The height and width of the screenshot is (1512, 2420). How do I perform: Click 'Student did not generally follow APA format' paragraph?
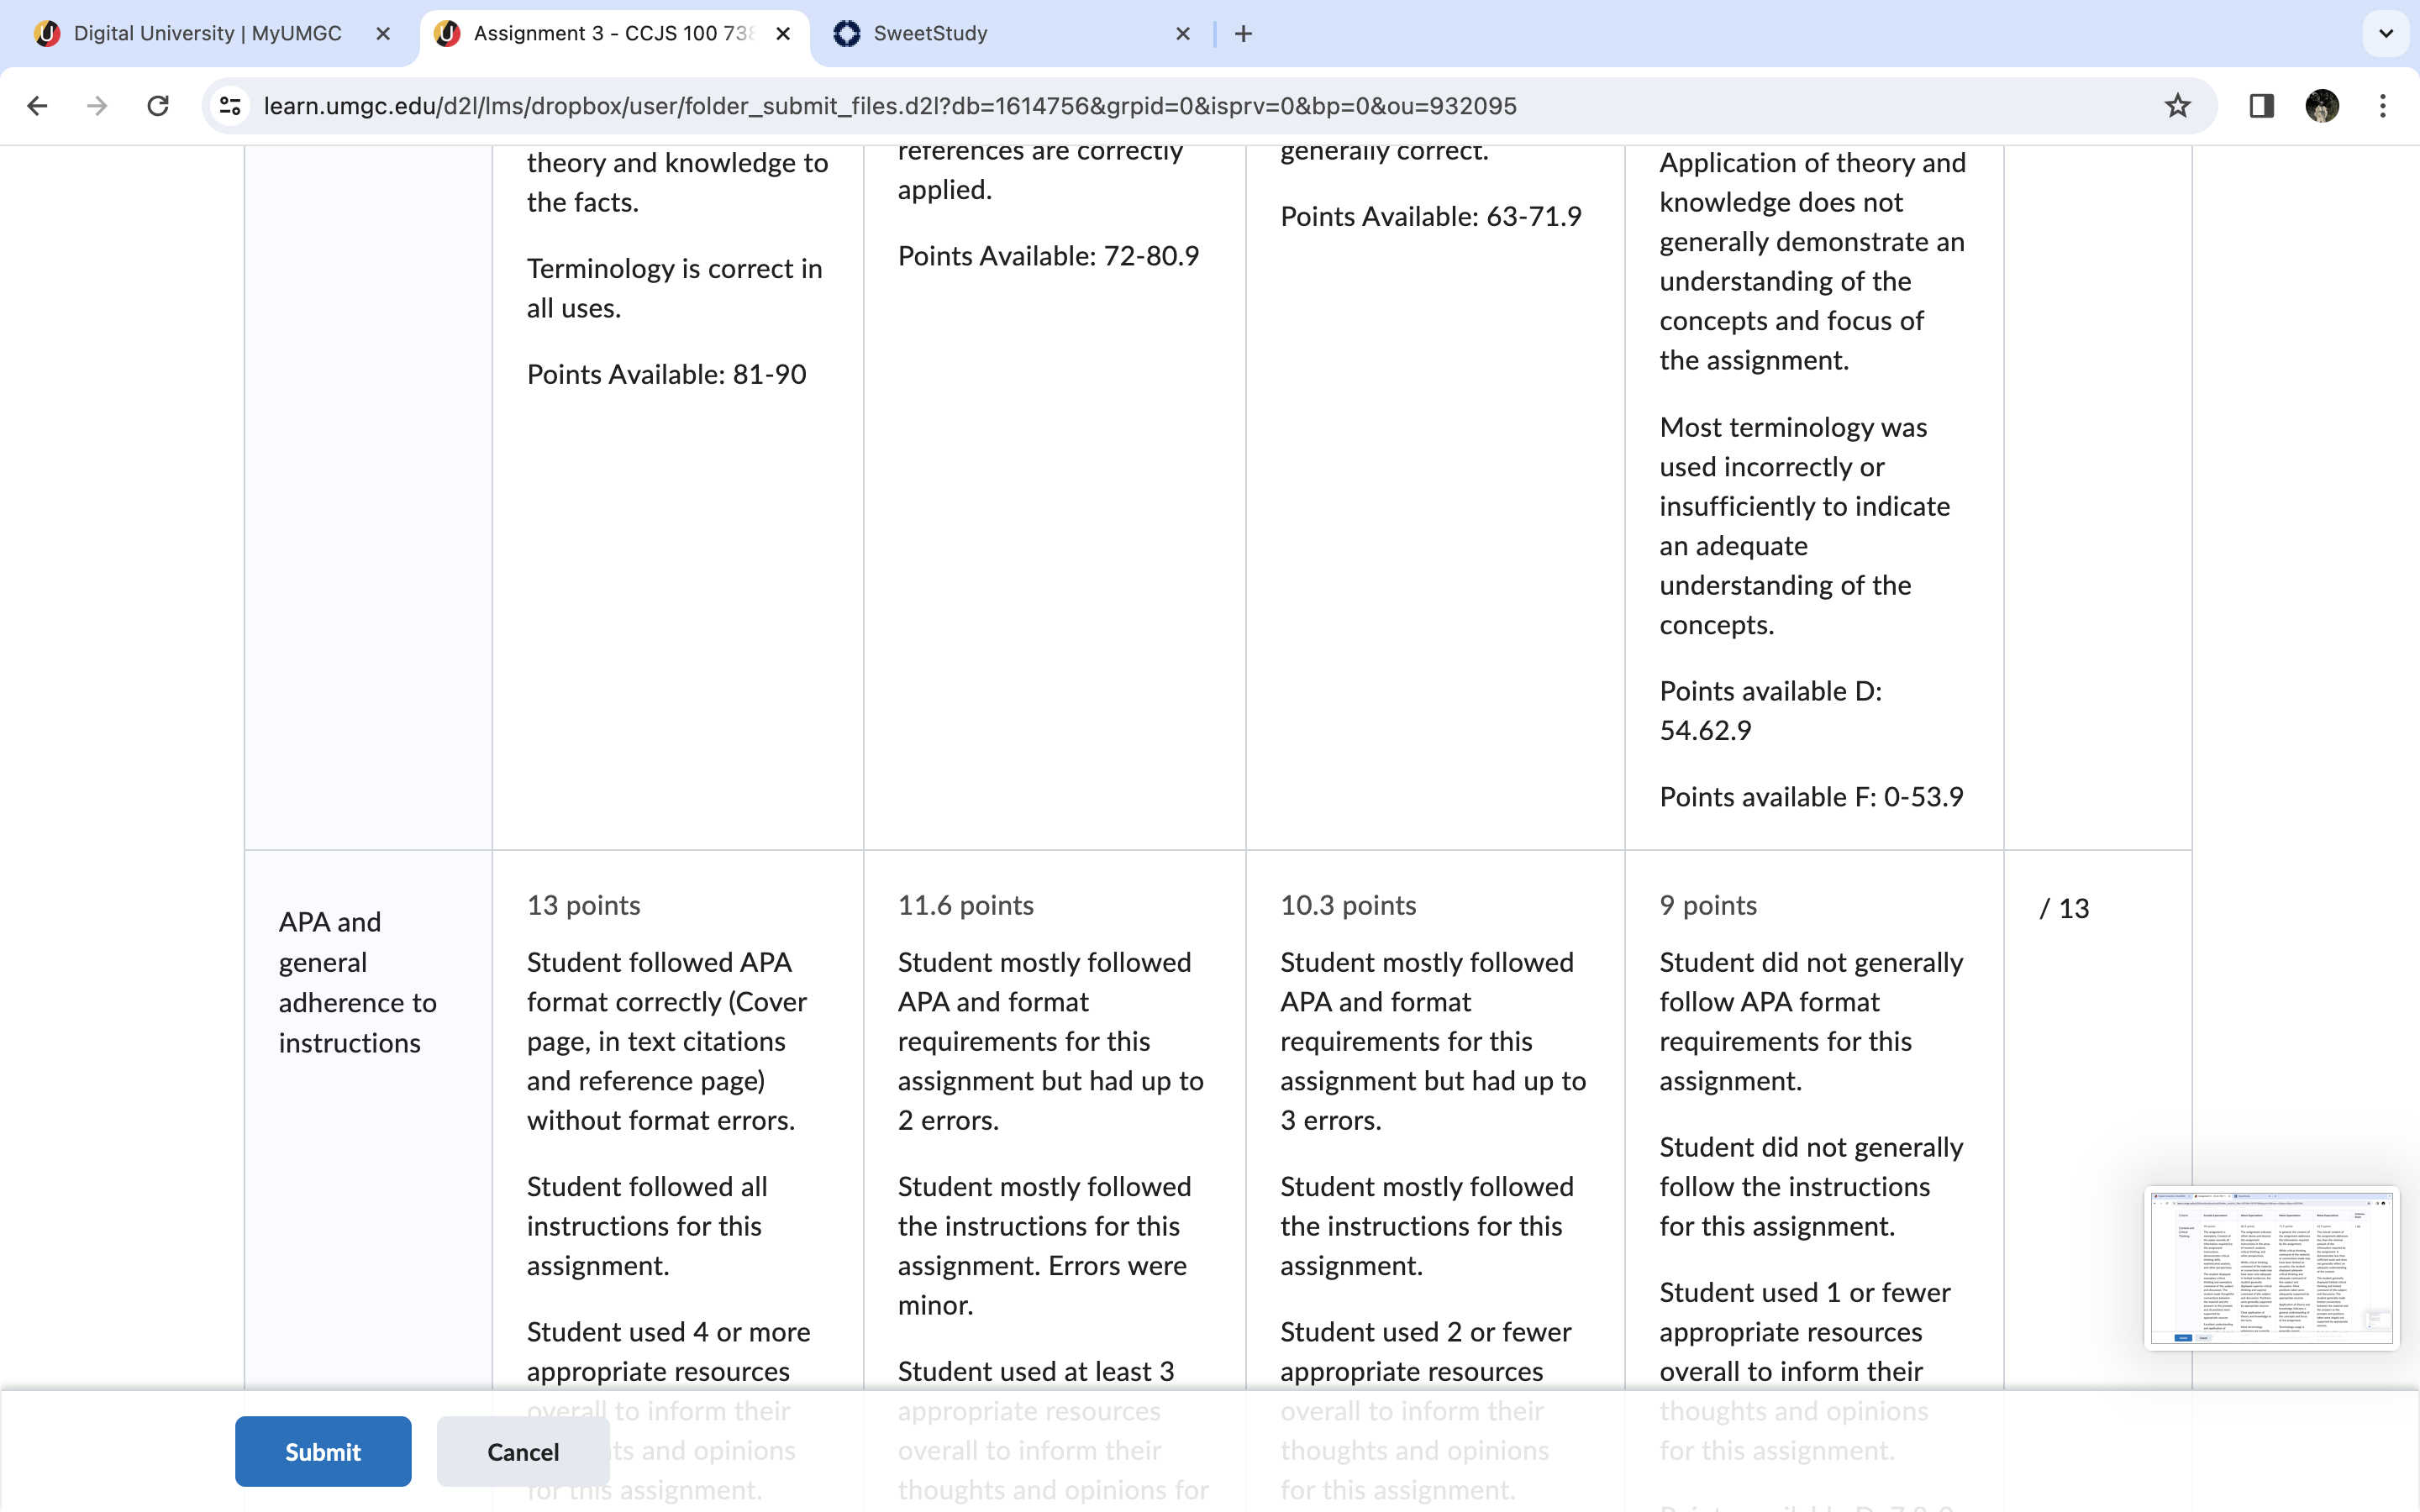pyautogui.click(x=1811, y=1021)
